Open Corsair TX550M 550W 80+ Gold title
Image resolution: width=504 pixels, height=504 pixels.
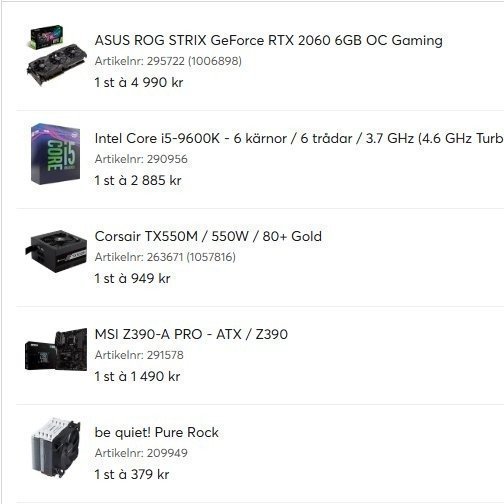[x=208, y=236]
